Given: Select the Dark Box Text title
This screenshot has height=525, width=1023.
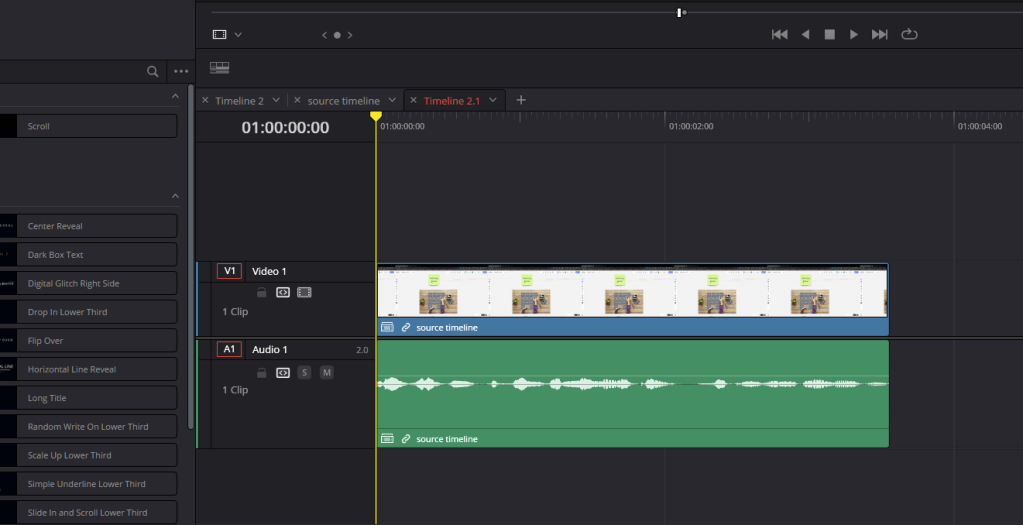Looking at the screenshot, I should click(x=88, y=255).
